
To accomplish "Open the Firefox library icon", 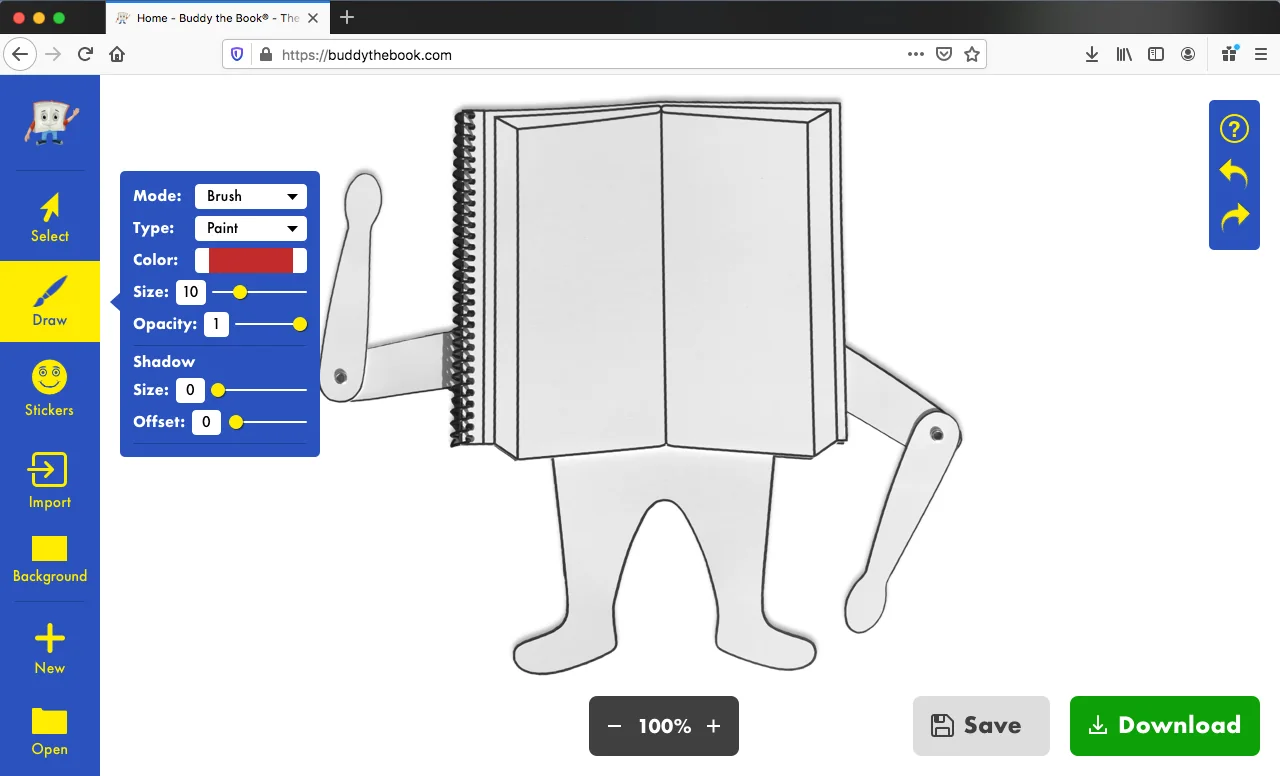I will tap(1124, 55).
